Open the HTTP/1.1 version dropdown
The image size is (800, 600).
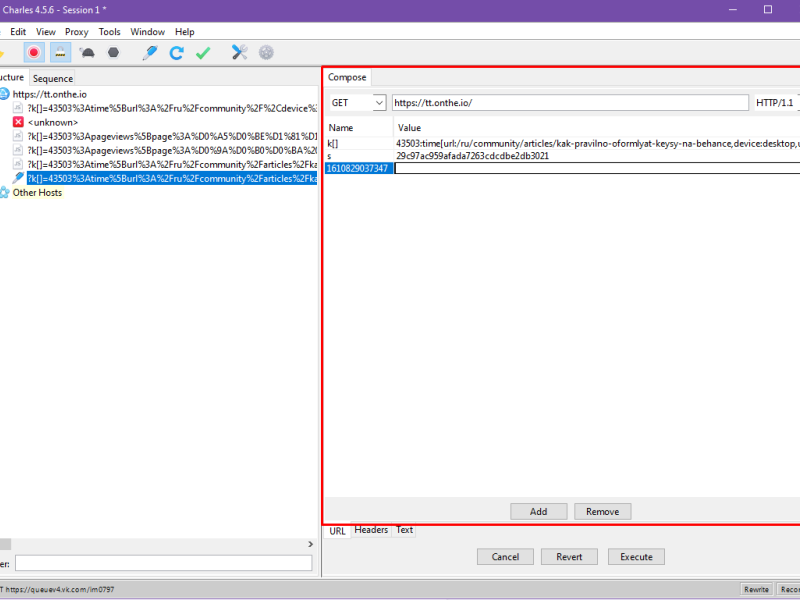point(776,103)
